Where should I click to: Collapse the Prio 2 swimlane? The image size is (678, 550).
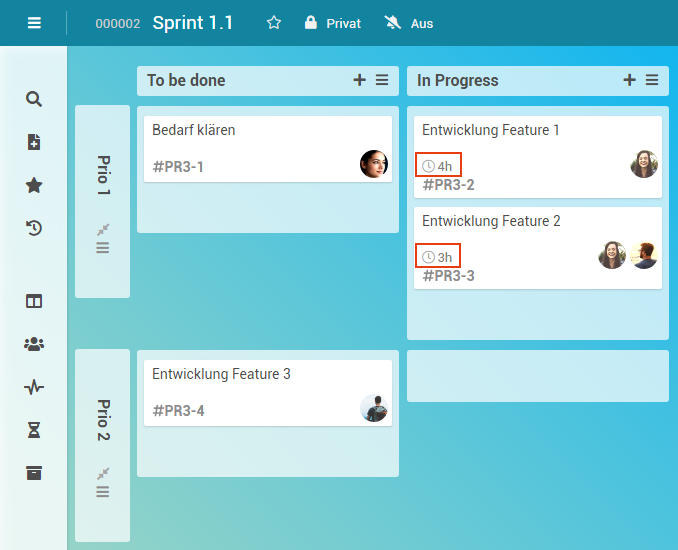pos(102,473)
